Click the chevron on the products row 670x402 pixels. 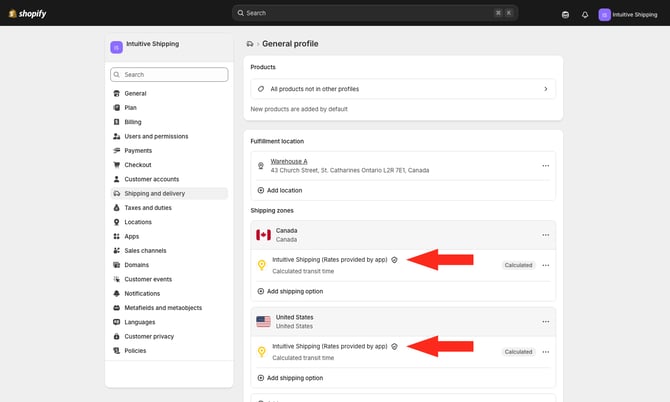[546, 89]
